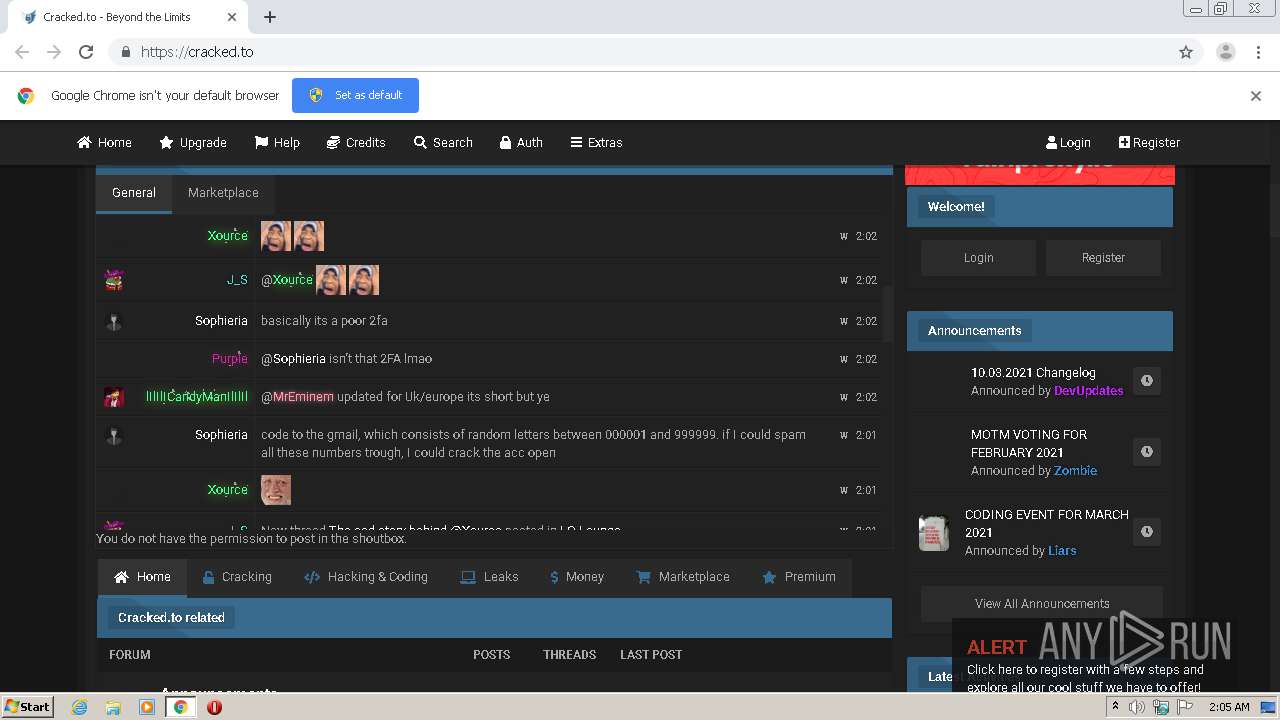
Task: Open the Upgrade navigation item
Action: [x=193, y=142]
